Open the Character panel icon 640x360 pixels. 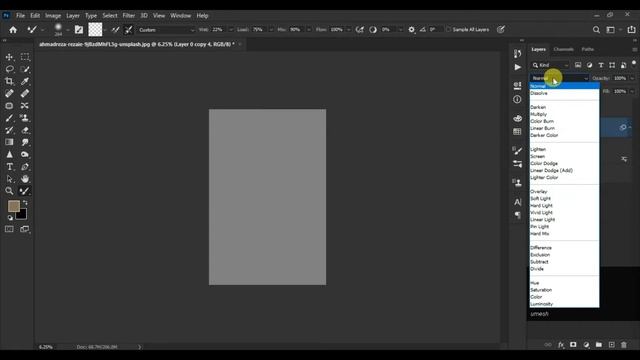click(x=518, y=202)
